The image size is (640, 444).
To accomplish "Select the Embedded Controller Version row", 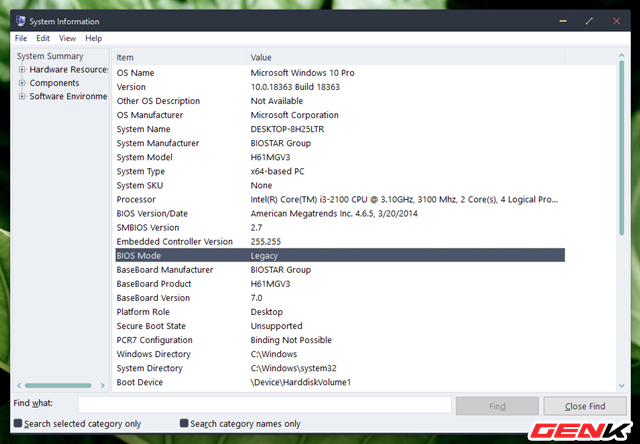I will [340, 242].
